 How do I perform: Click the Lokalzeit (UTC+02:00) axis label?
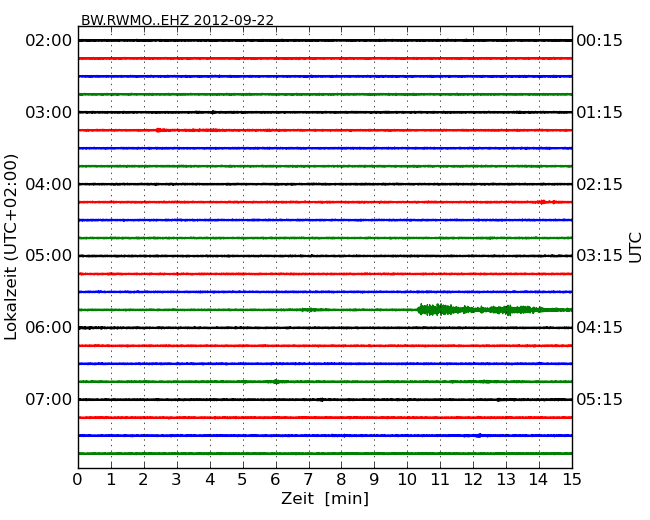click(x=11, y=247)
